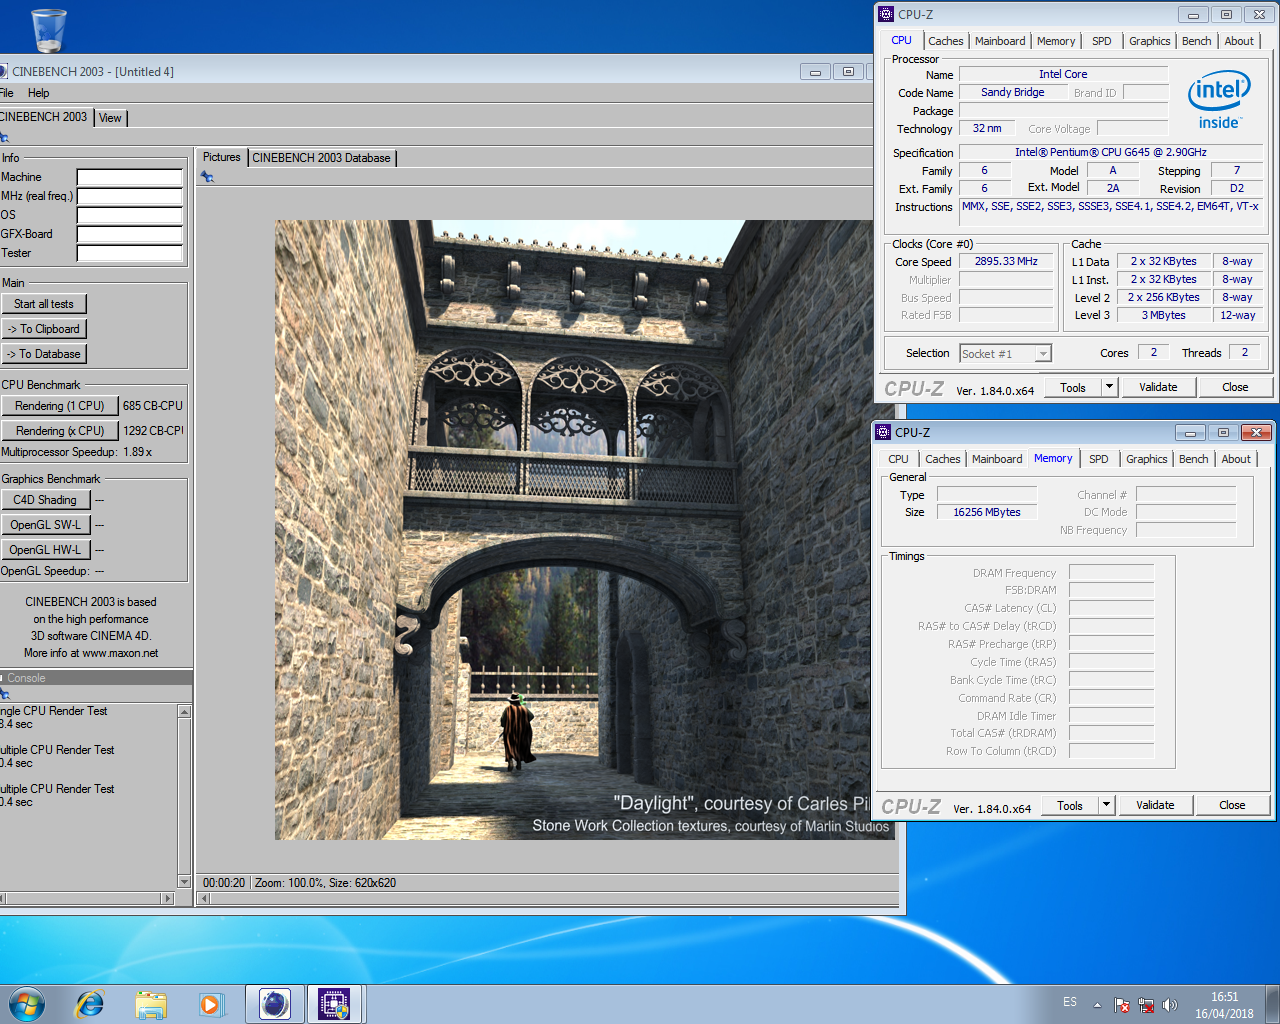
Task: Run Rendering (1 CPU) benchmark
Action: tap(60, 406)
